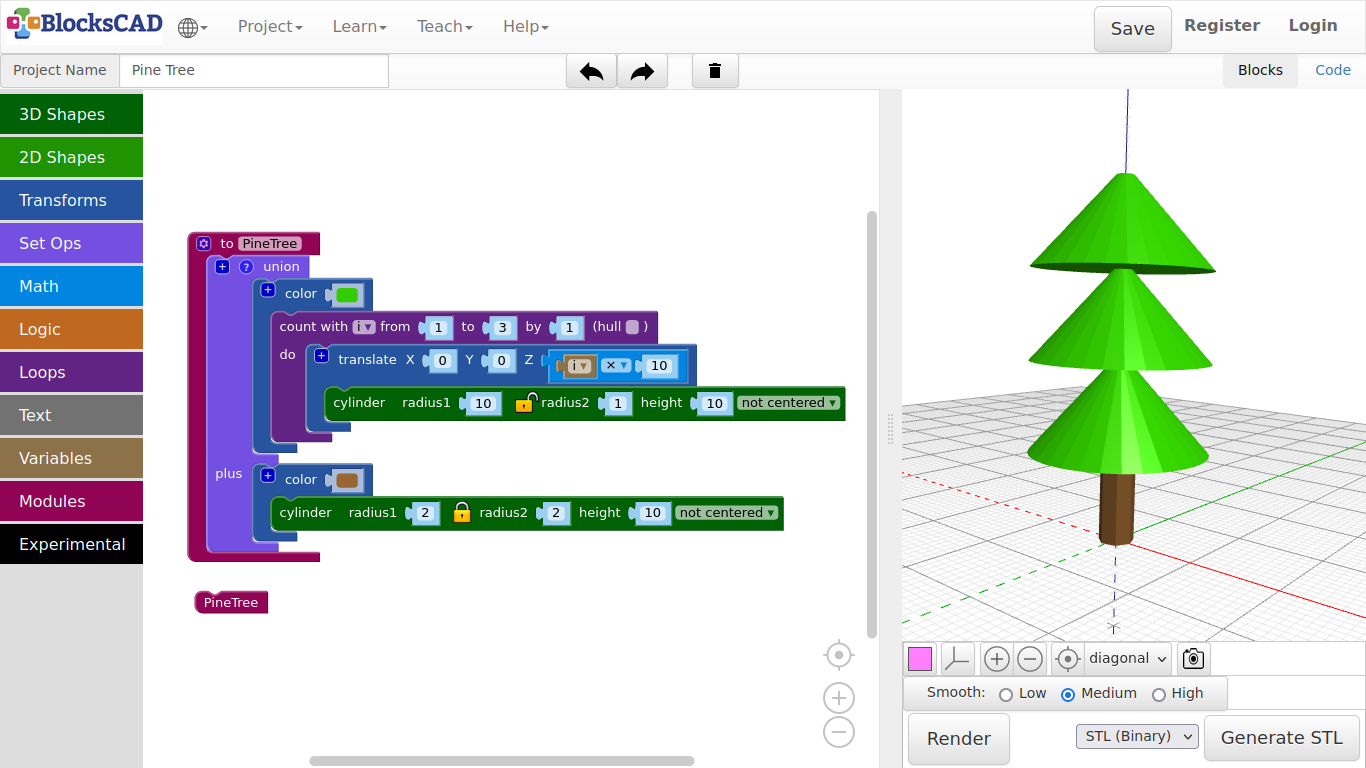Click the Generate STL button
This screenshot has width=1366, height=768.
pos(1281,738)
